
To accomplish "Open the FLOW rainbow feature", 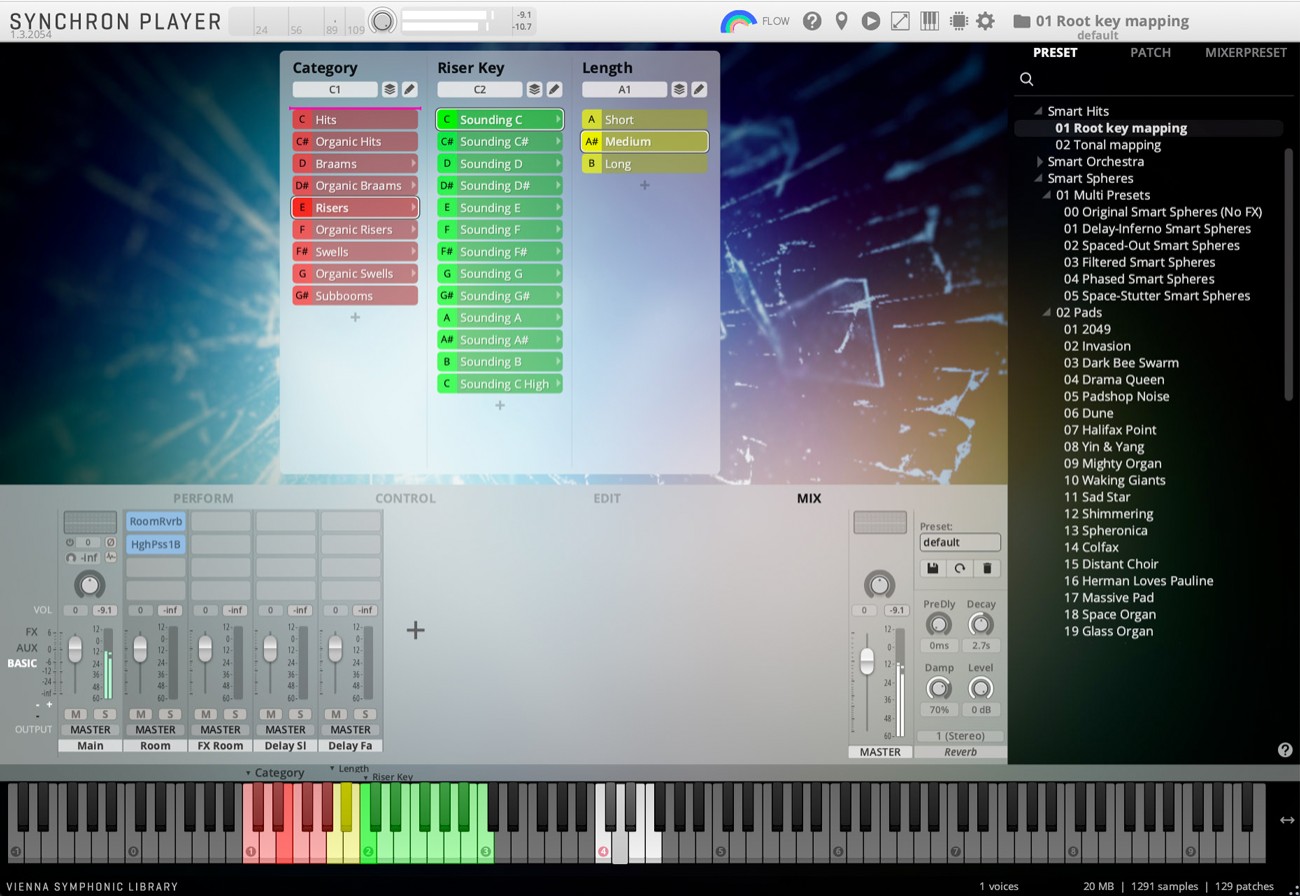I will pos(739,20).
